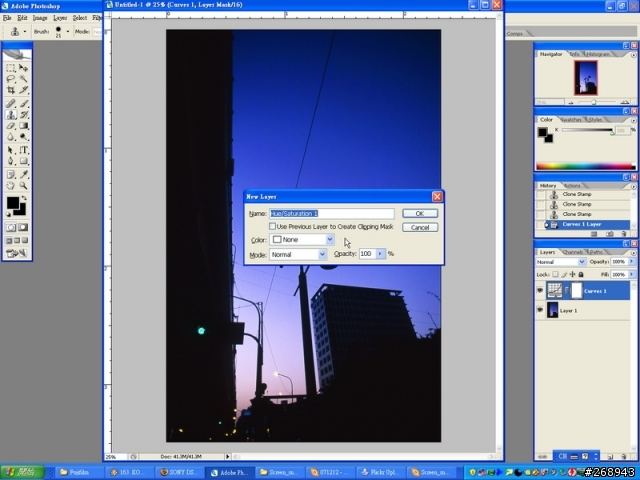Open Mode dropdown in New Layer dialog
The width and height of the screenshot is (640, 480).
[322, 254]
